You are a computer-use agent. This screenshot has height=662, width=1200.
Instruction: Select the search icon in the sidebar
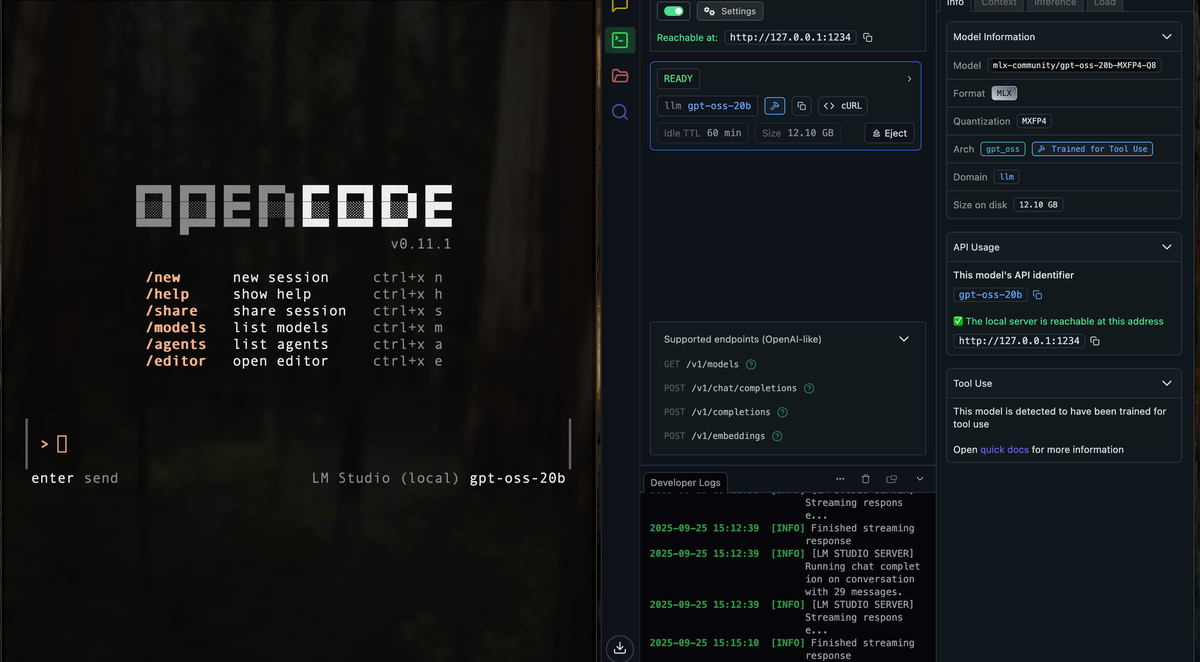[x=620, y=110]
